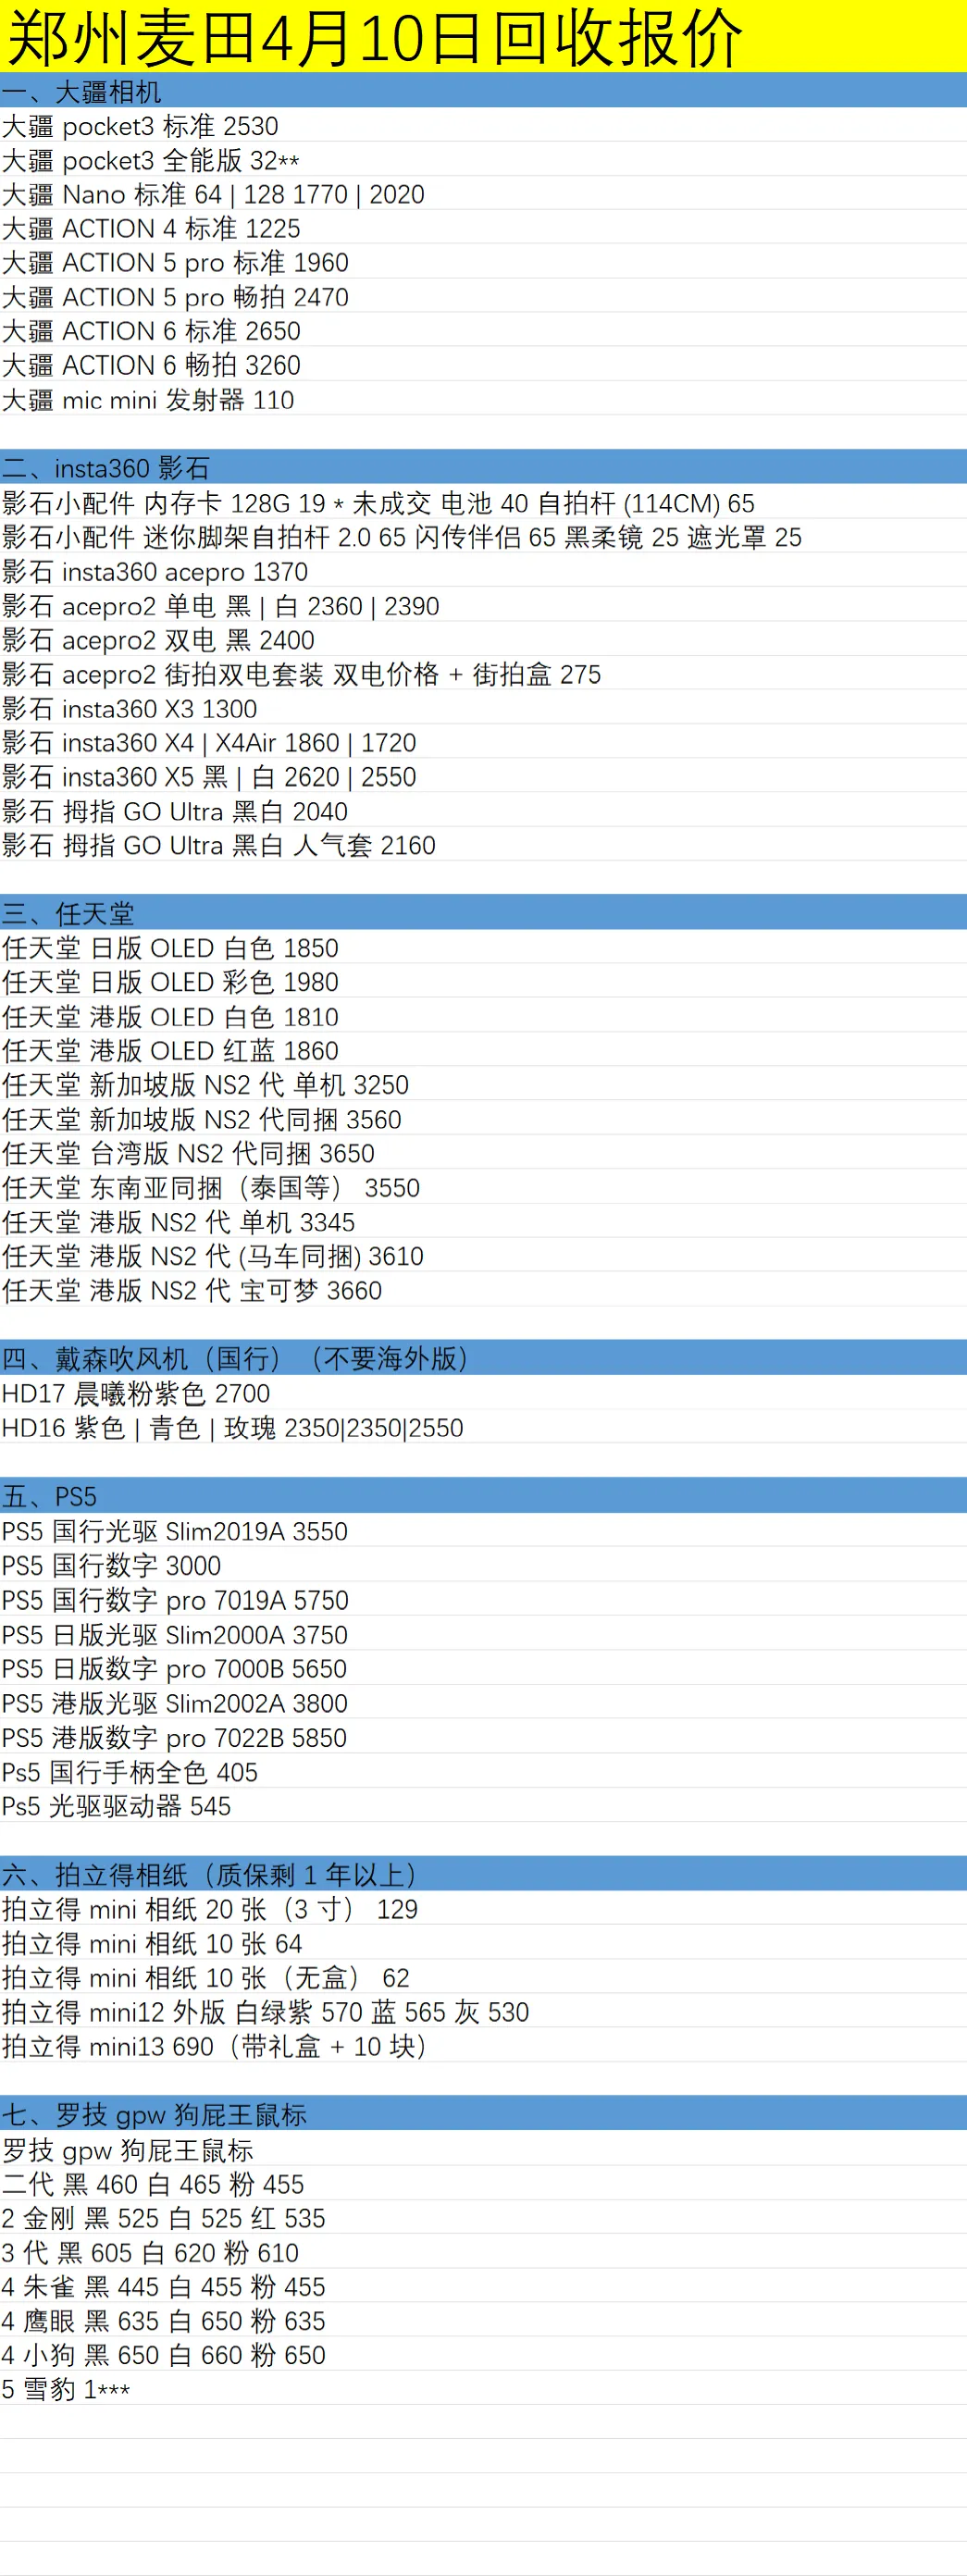This screenshot has height=2576, width=967.
Task: Click row mini 相纸 10 张（无盒）62
Action: (x=483, y=1978)
